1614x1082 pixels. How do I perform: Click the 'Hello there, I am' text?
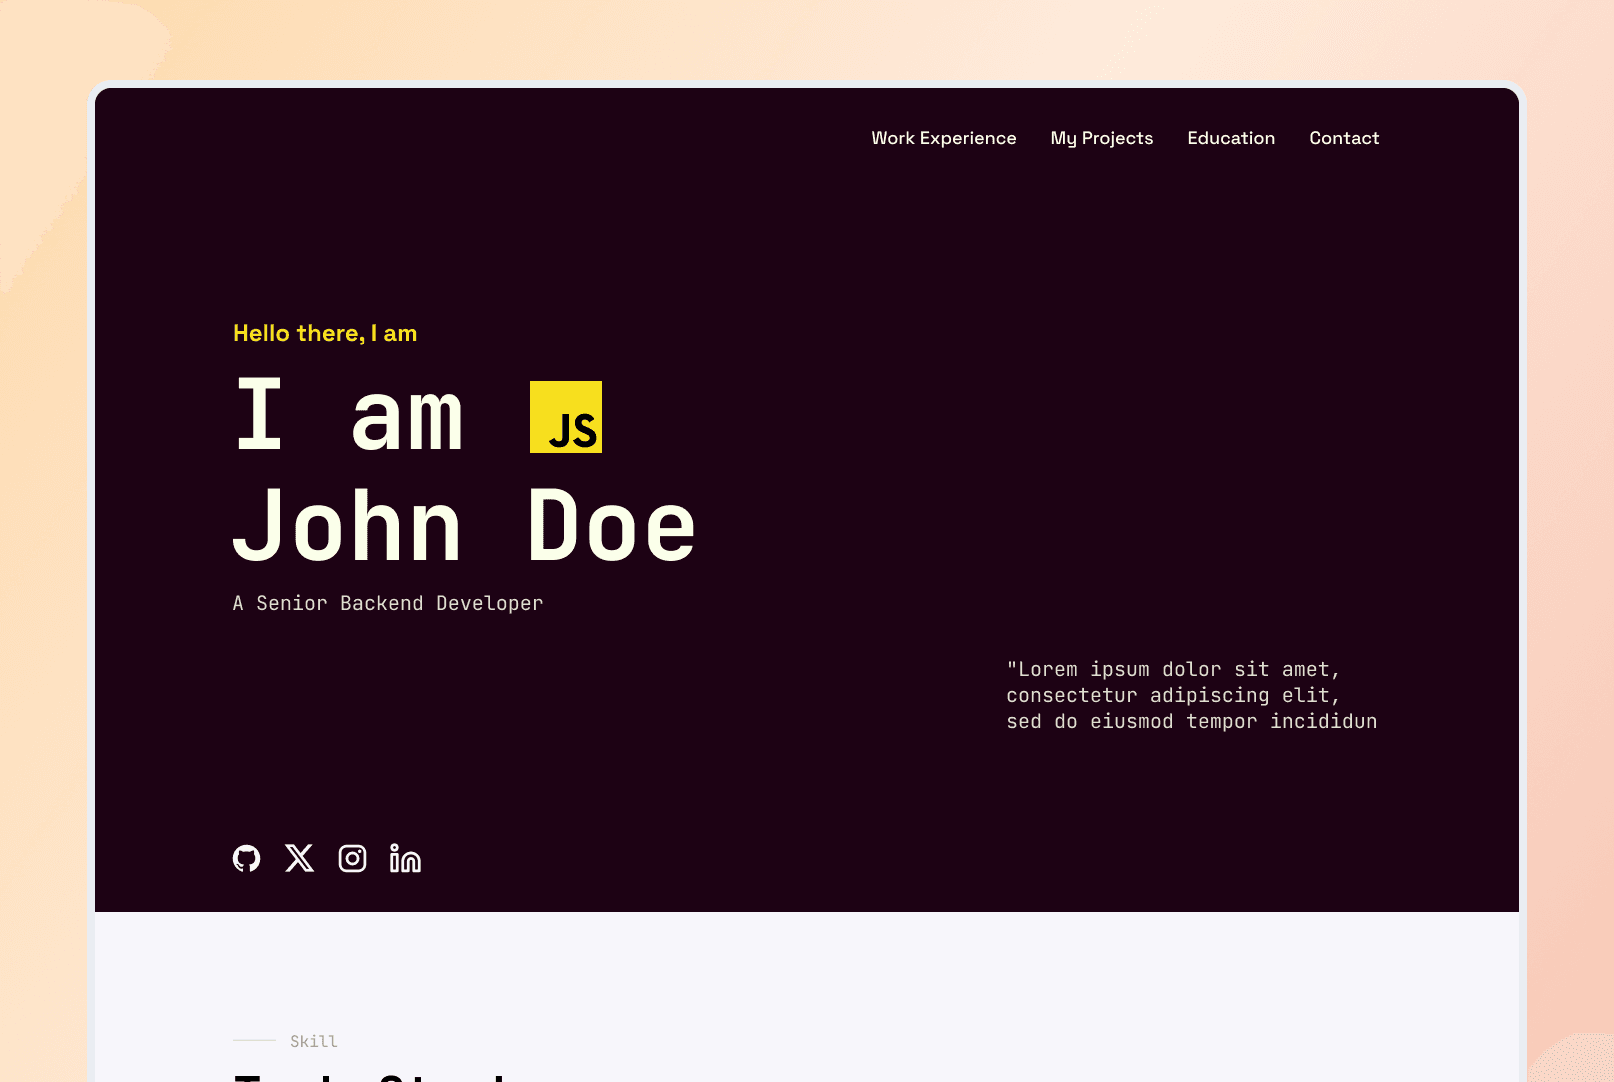click(x=325, y=333)
